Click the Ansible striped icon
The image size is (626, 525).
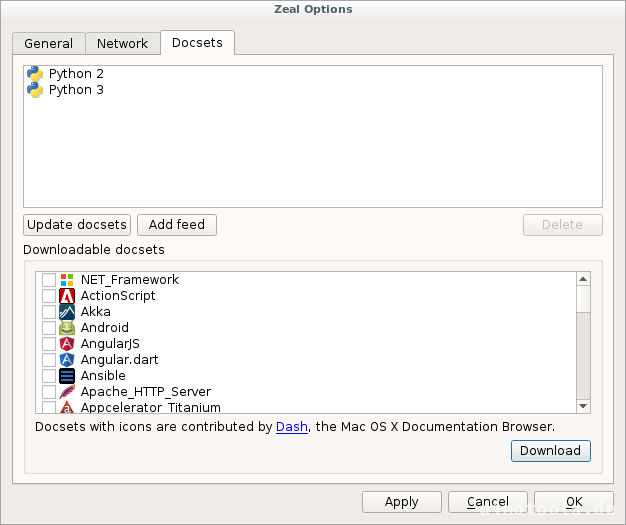pos(67,376)
